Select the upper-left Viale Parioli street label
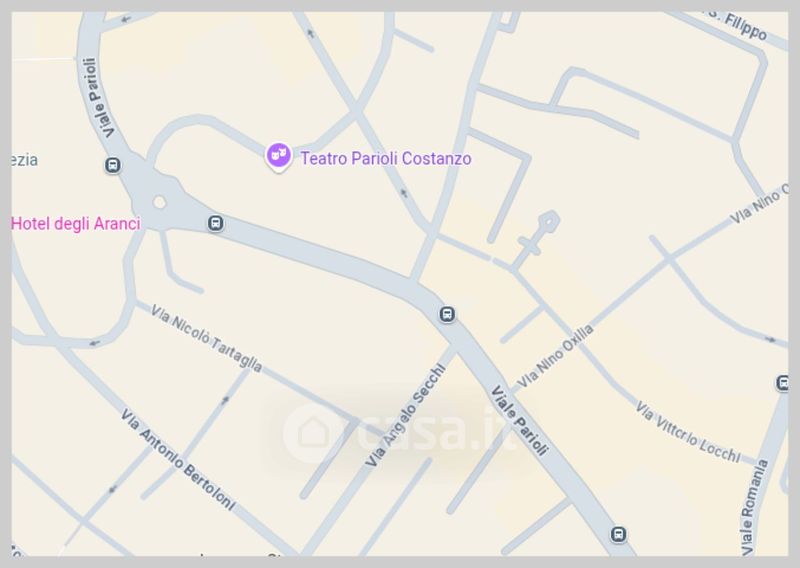Viewport: 800px width, 568px height. [98, 97]
